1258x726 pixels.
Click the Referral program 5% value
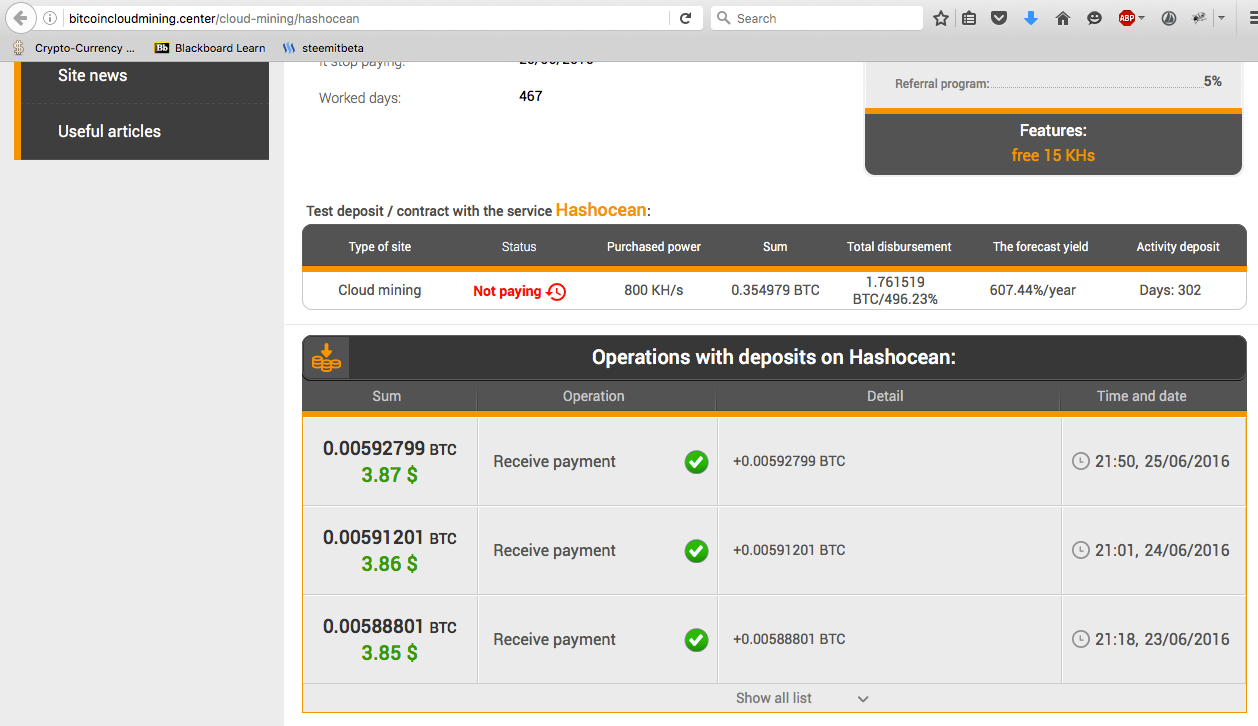tap(1213, 81)
